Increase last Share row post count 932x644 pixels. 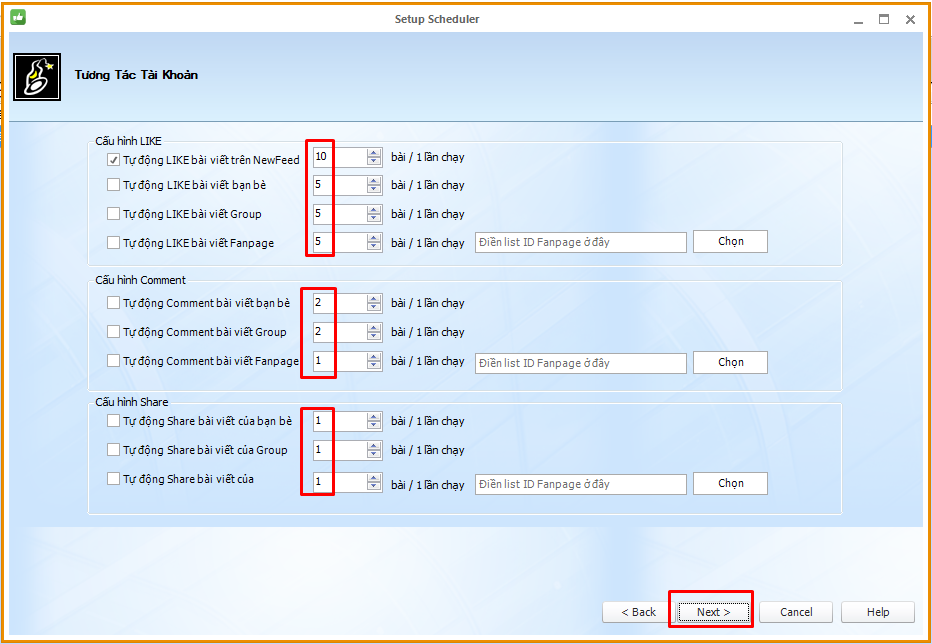pos(374,479)
